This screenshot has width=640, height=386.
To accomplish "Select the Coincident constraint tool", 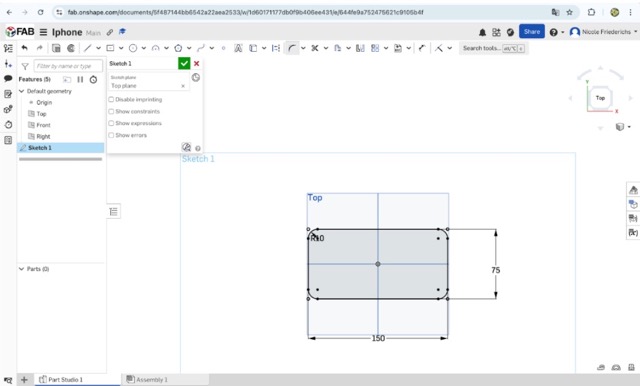I will pyautogui.click(x=439, y=48).
